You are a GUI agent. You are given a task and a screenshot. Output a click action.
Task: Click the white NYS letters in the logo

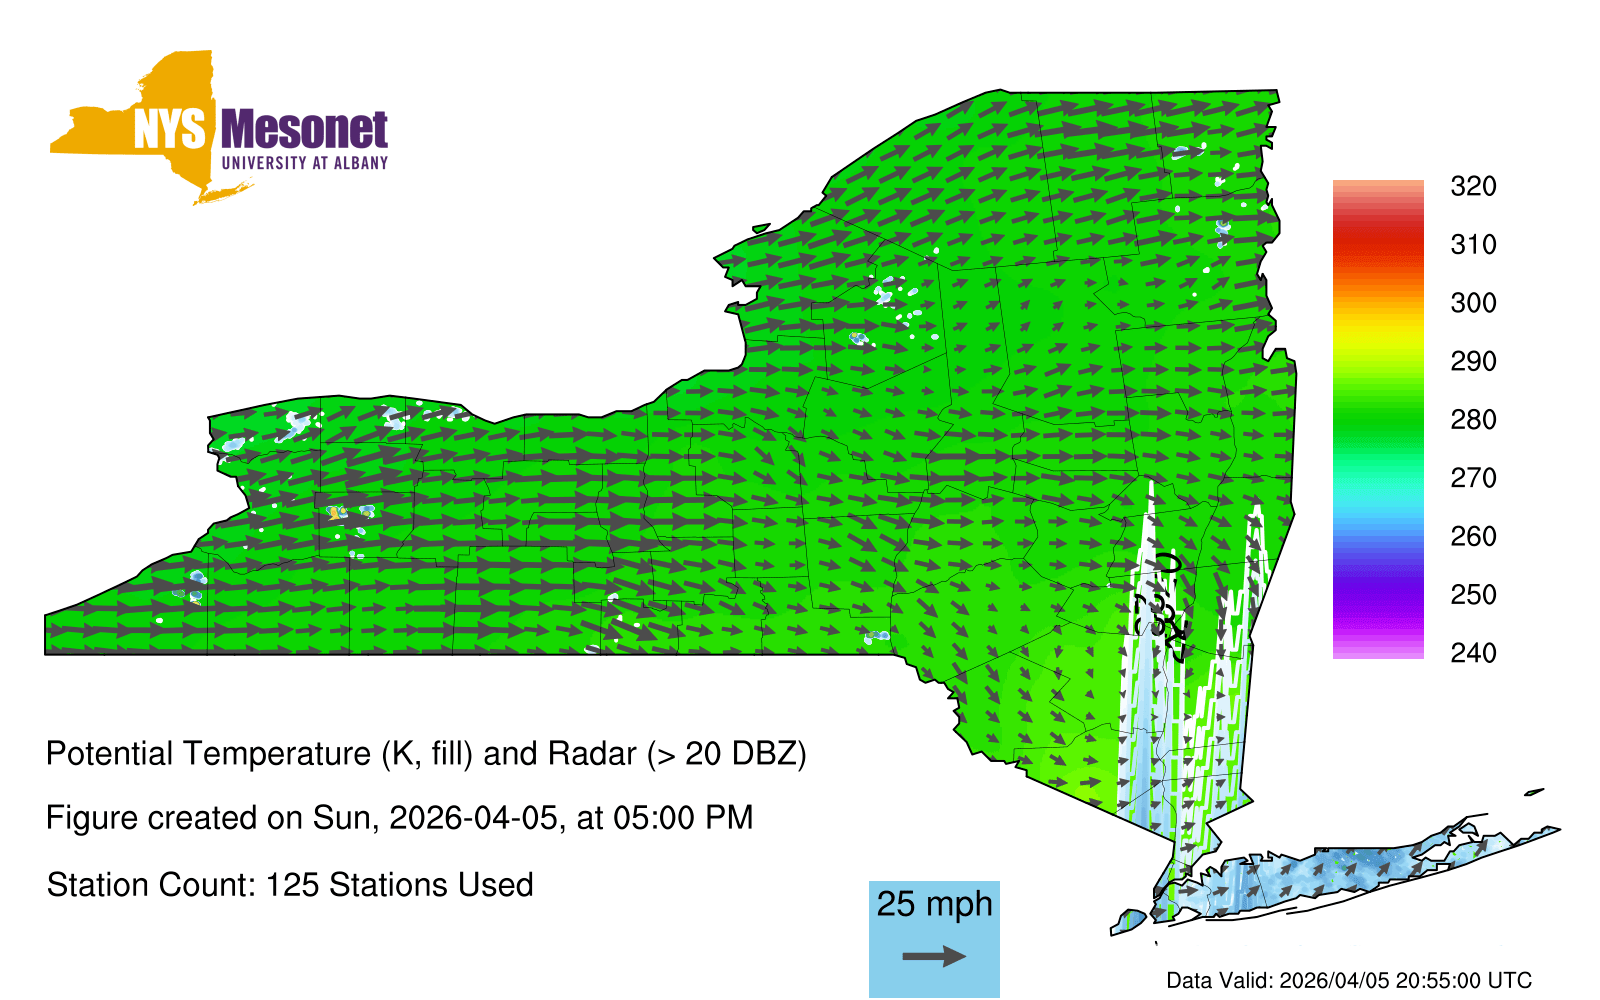coord(169,130)
